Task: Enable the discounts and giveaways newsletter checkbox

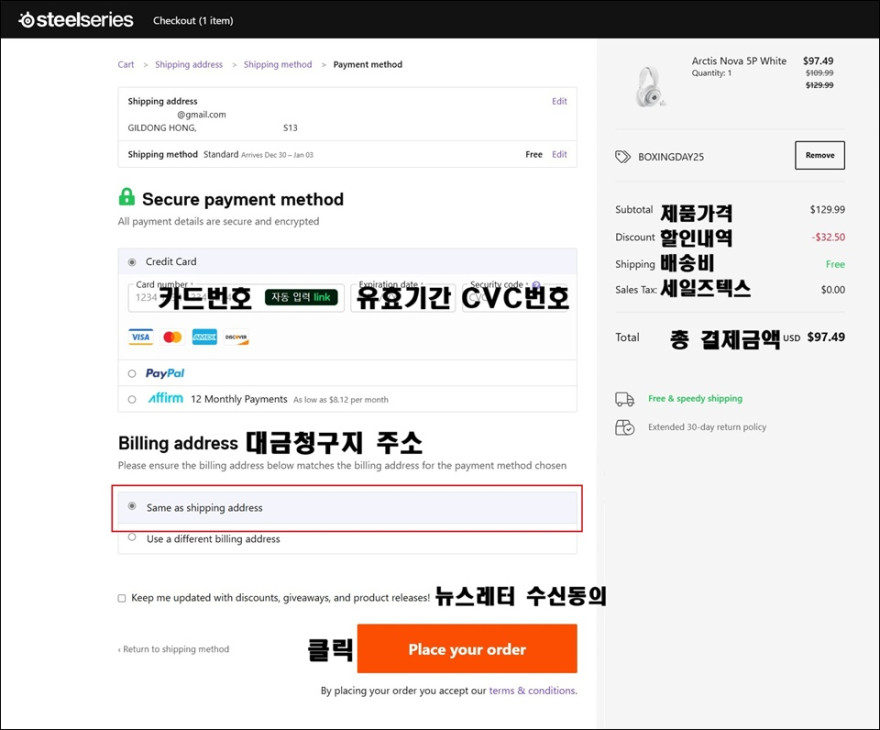Action: pos(122,598)
